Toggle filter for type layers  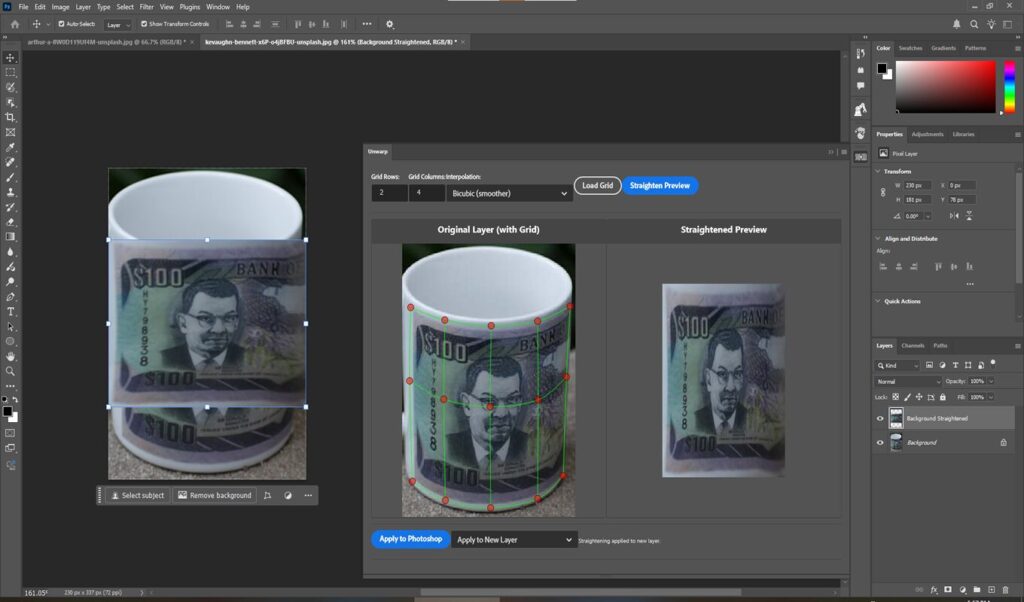click(955, 365)
